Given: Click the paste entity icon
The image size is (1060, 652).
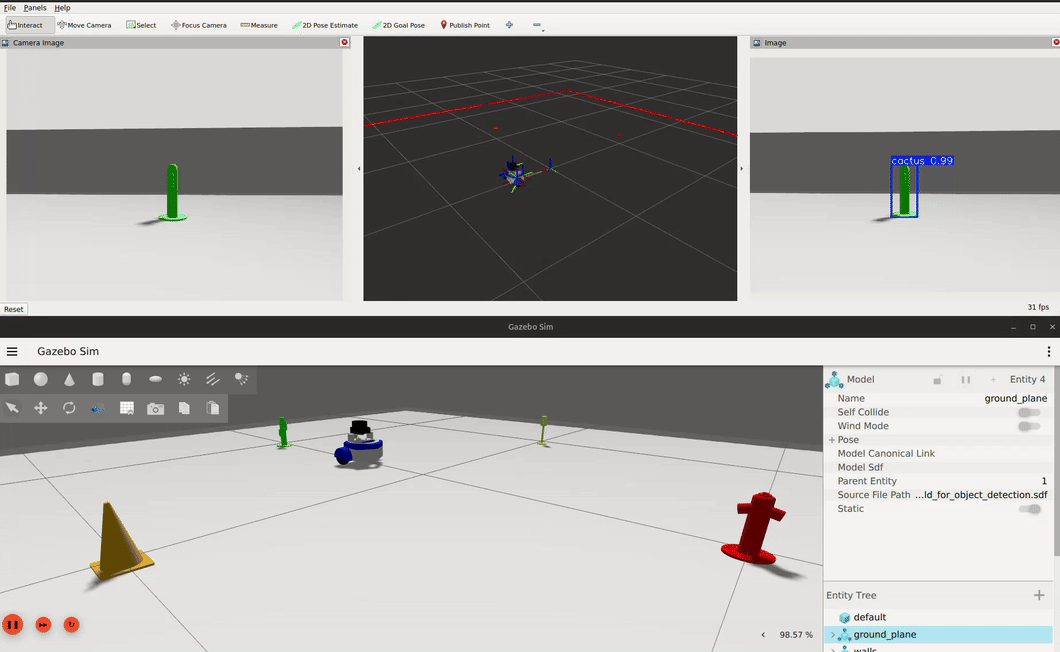Looking at the screenshot, I should (213, 408).
